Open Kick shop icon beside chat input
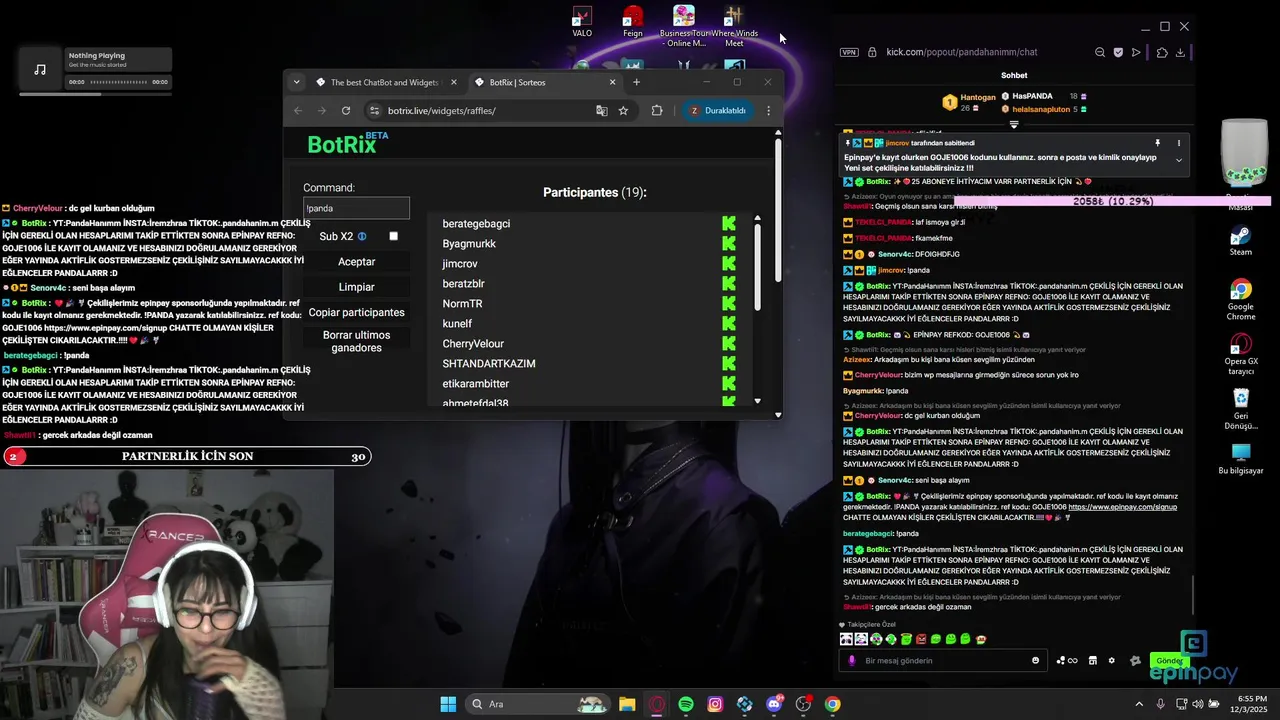 [1092, 660]
